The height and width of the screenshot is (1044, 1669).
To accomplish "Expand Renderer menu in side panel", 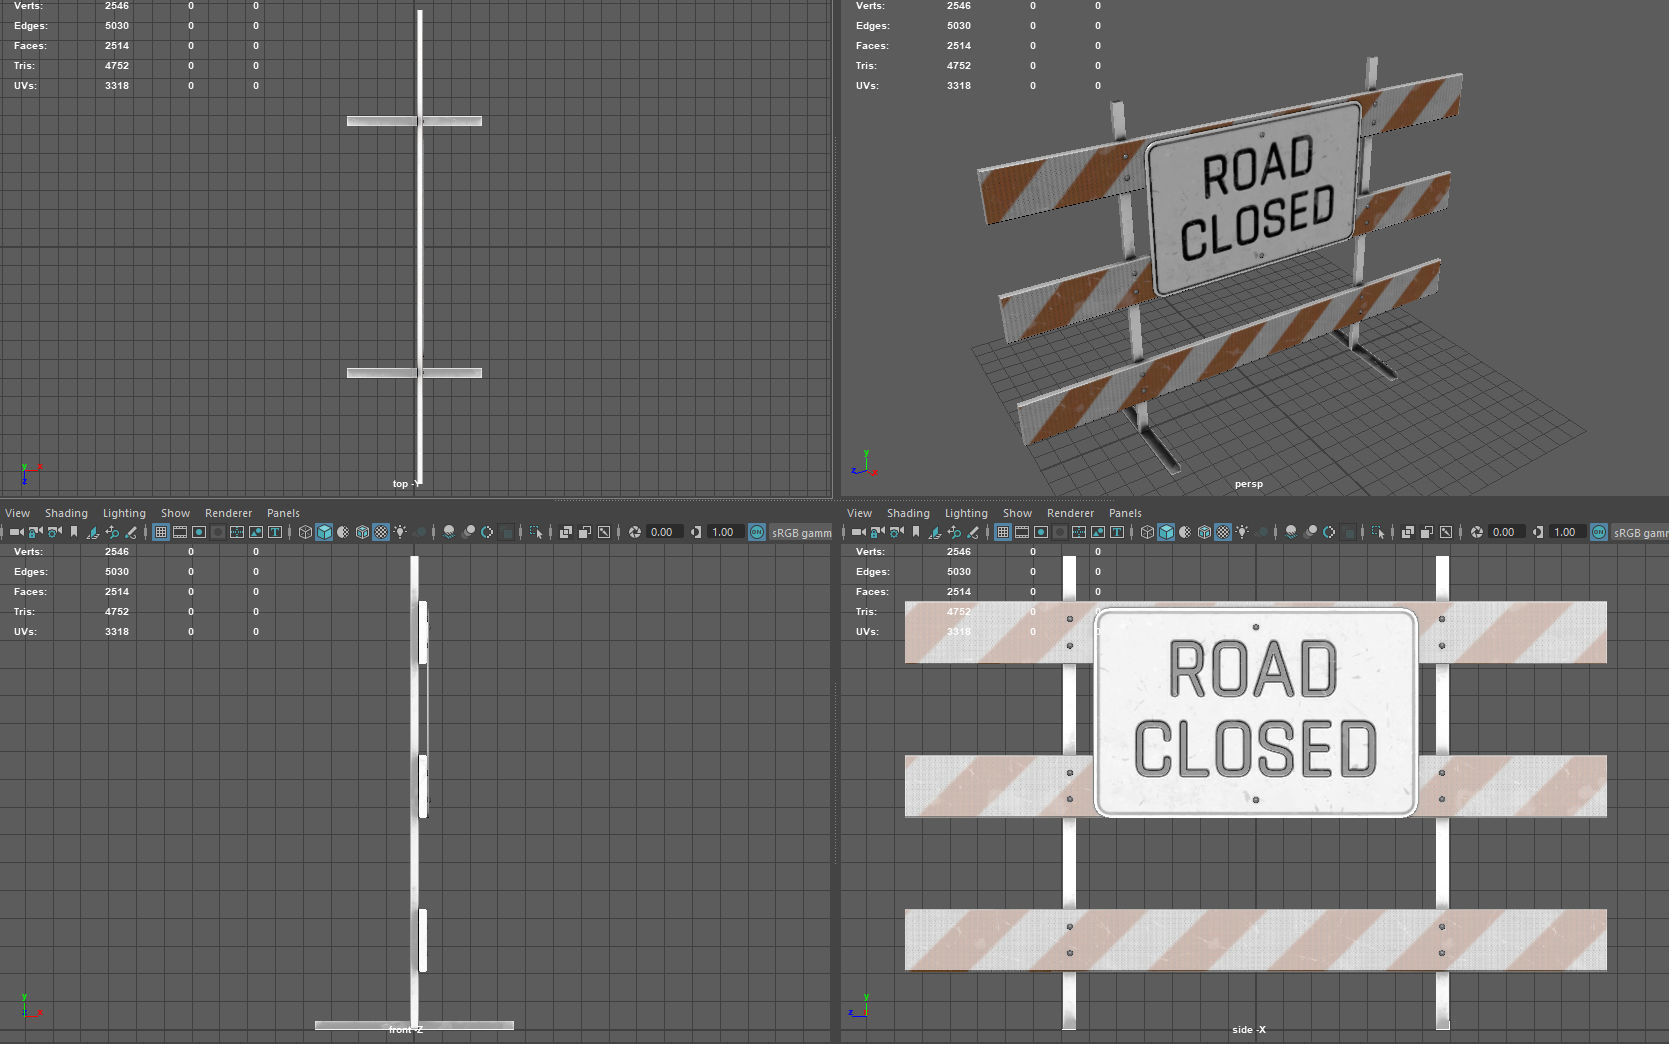I will click(x=1071, y=513).
